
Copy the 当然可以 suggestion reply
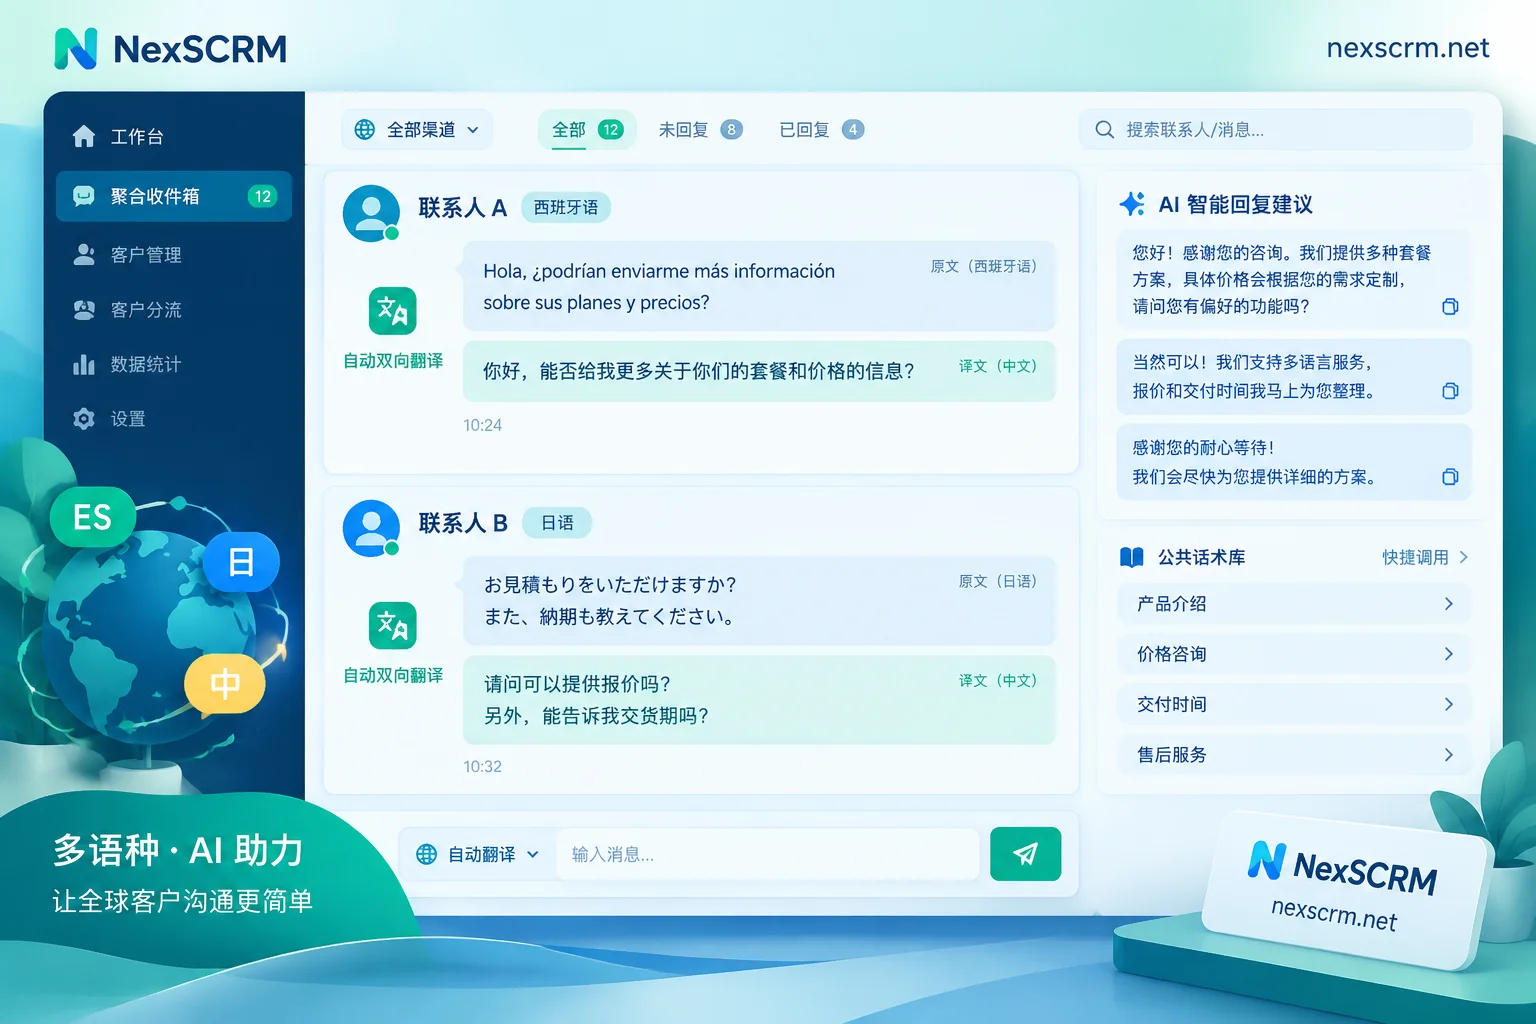tap(1450, 391)
